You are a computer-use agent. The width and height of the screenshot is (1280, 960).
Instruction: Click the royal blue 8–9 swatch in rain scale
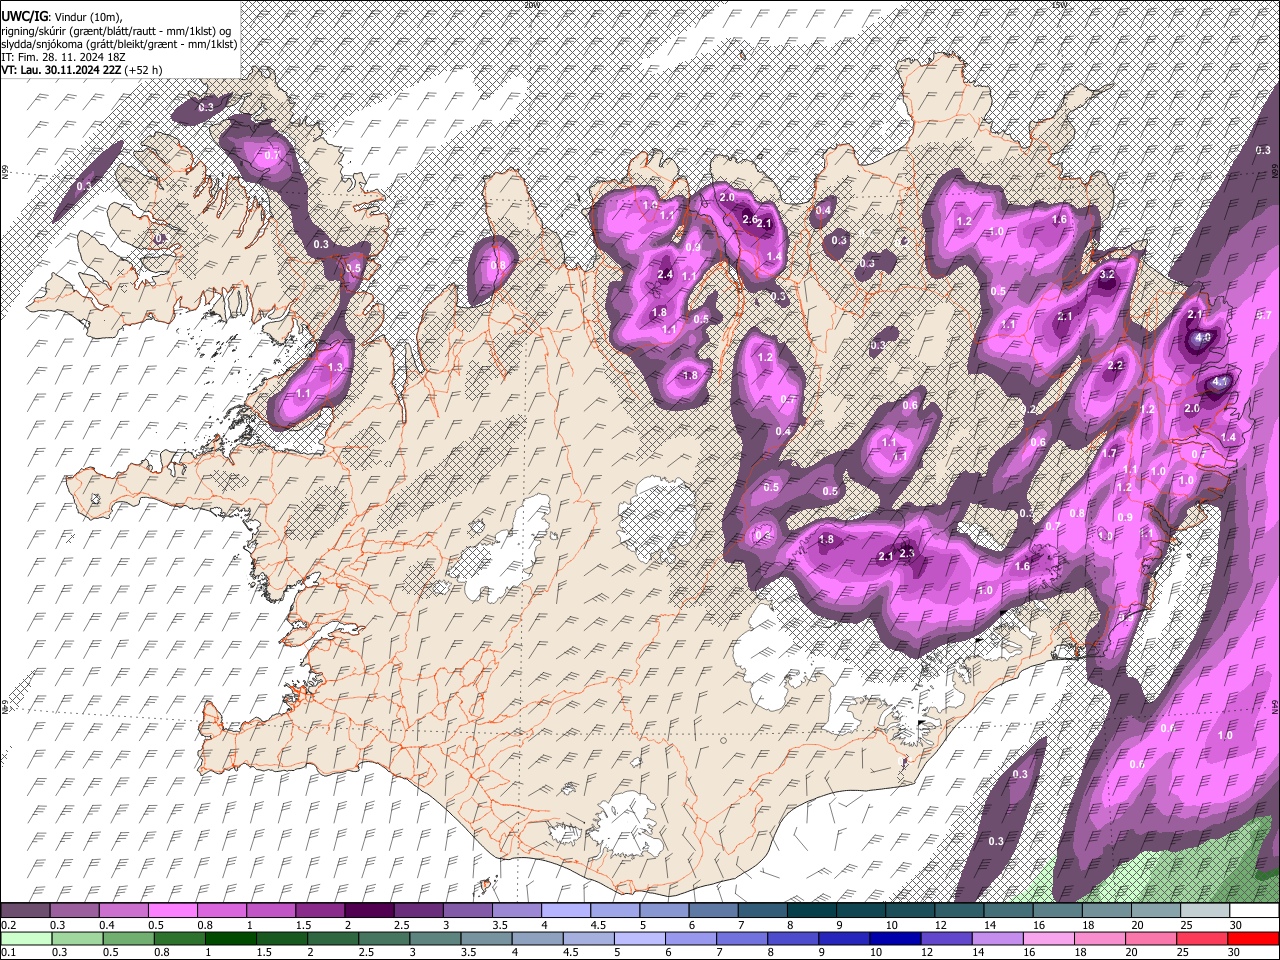(x=792, y=938)
